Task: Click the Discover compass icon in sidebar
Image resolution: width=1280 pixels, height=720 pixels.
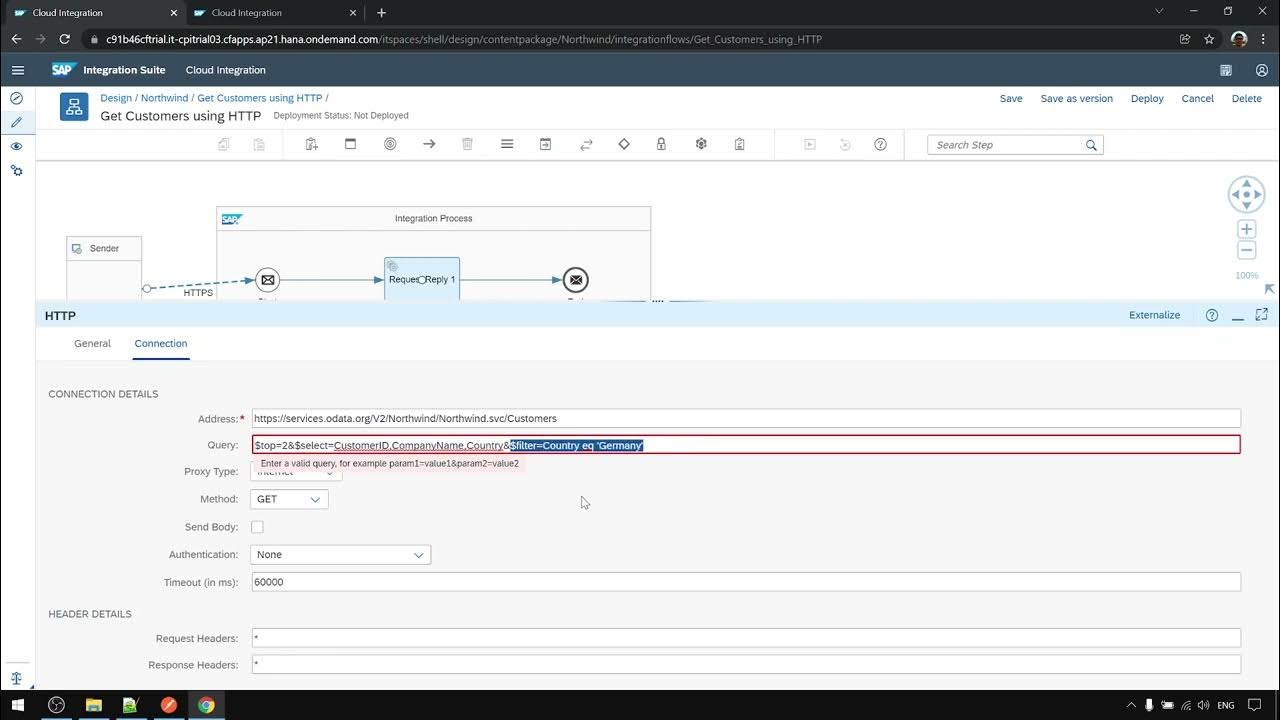Action: [16, 98]
